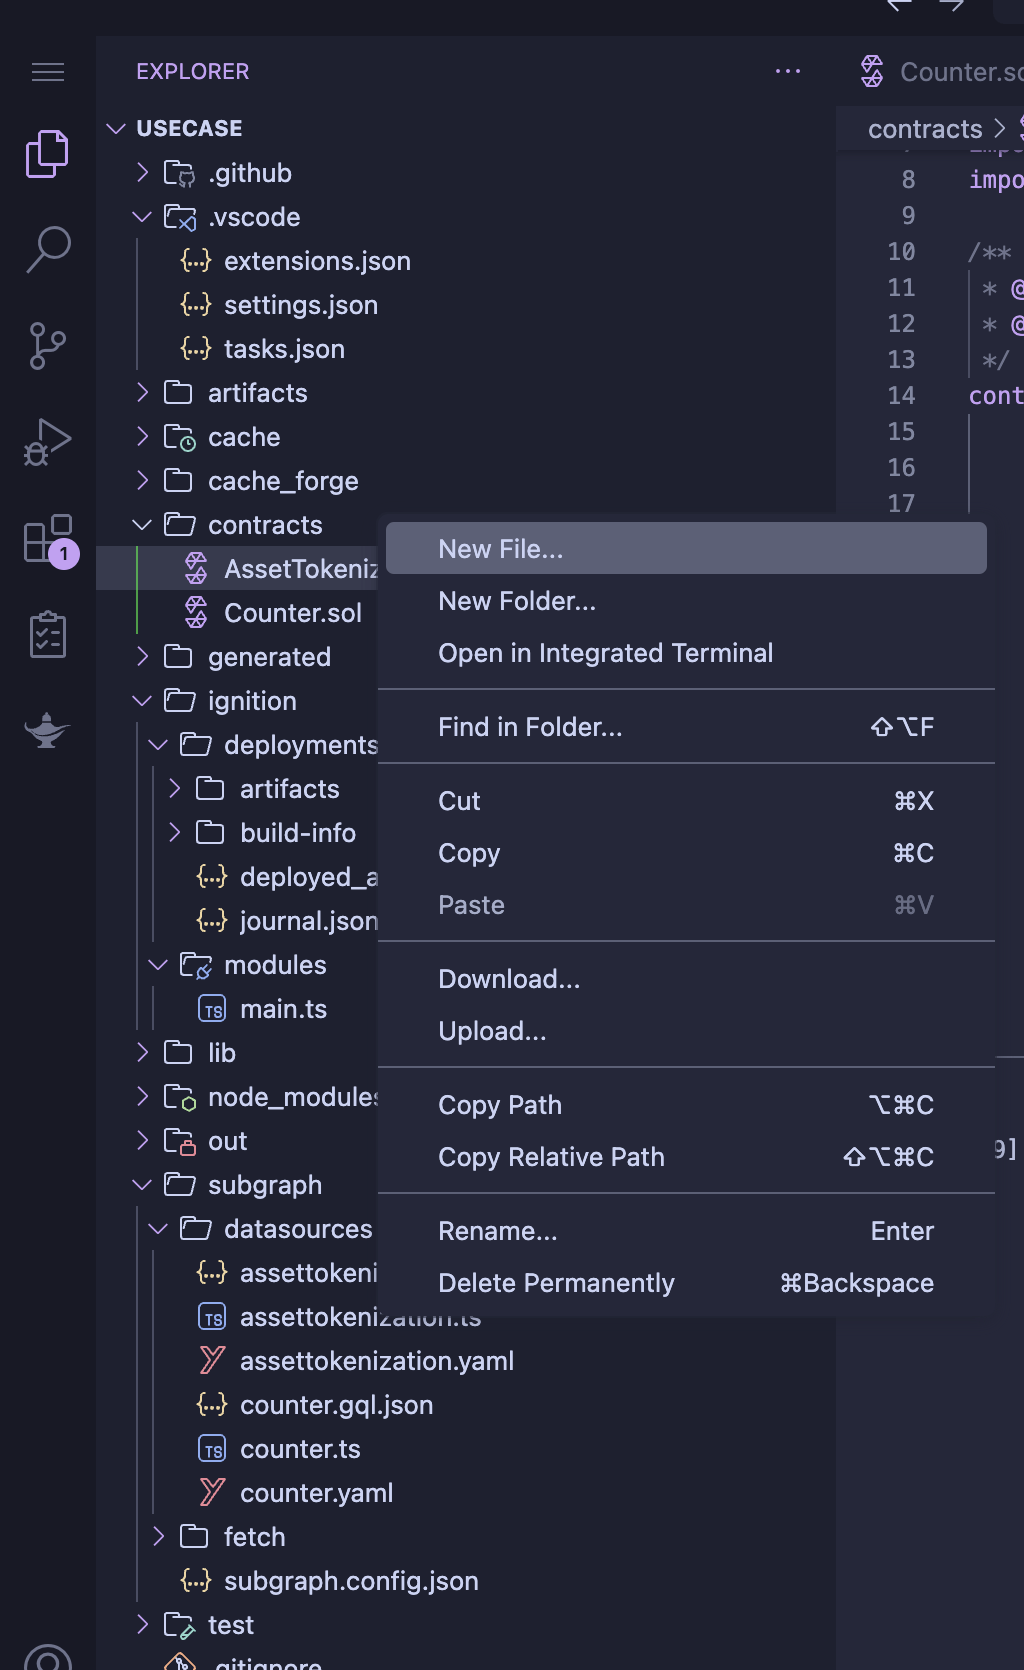Click subgraph.config.json file icon
This screenshot has width=1024, height=1670.
coord(196,1581)
